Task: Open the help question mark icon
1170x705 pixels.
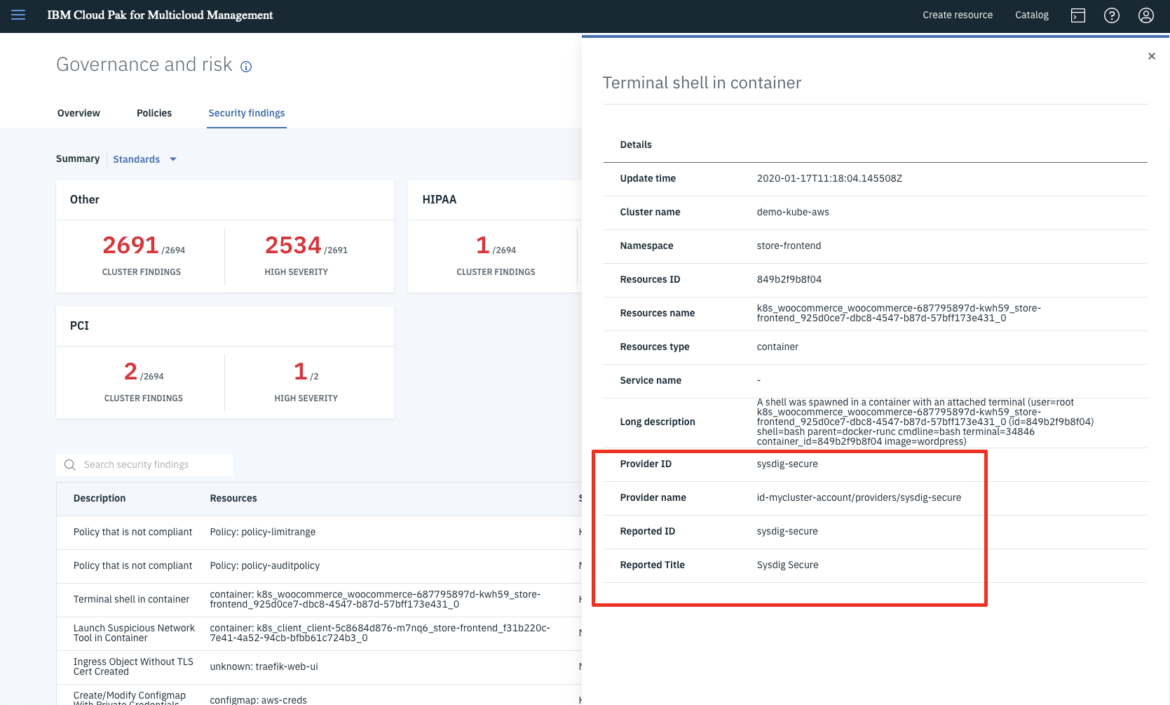Action: coord(1112,15)
